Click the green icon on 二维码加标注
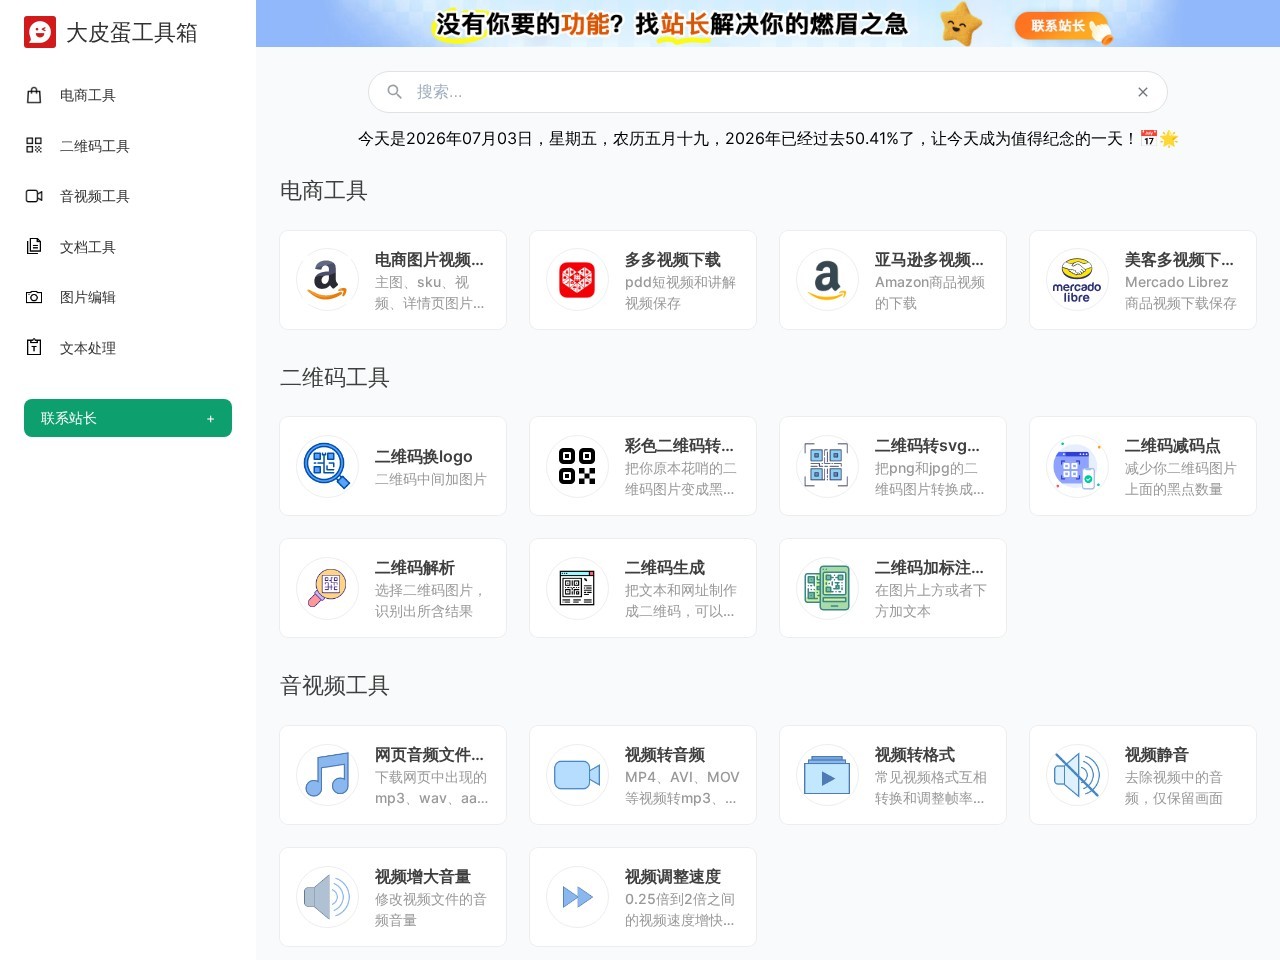1280x960 pixels. (x=827, y=588)
